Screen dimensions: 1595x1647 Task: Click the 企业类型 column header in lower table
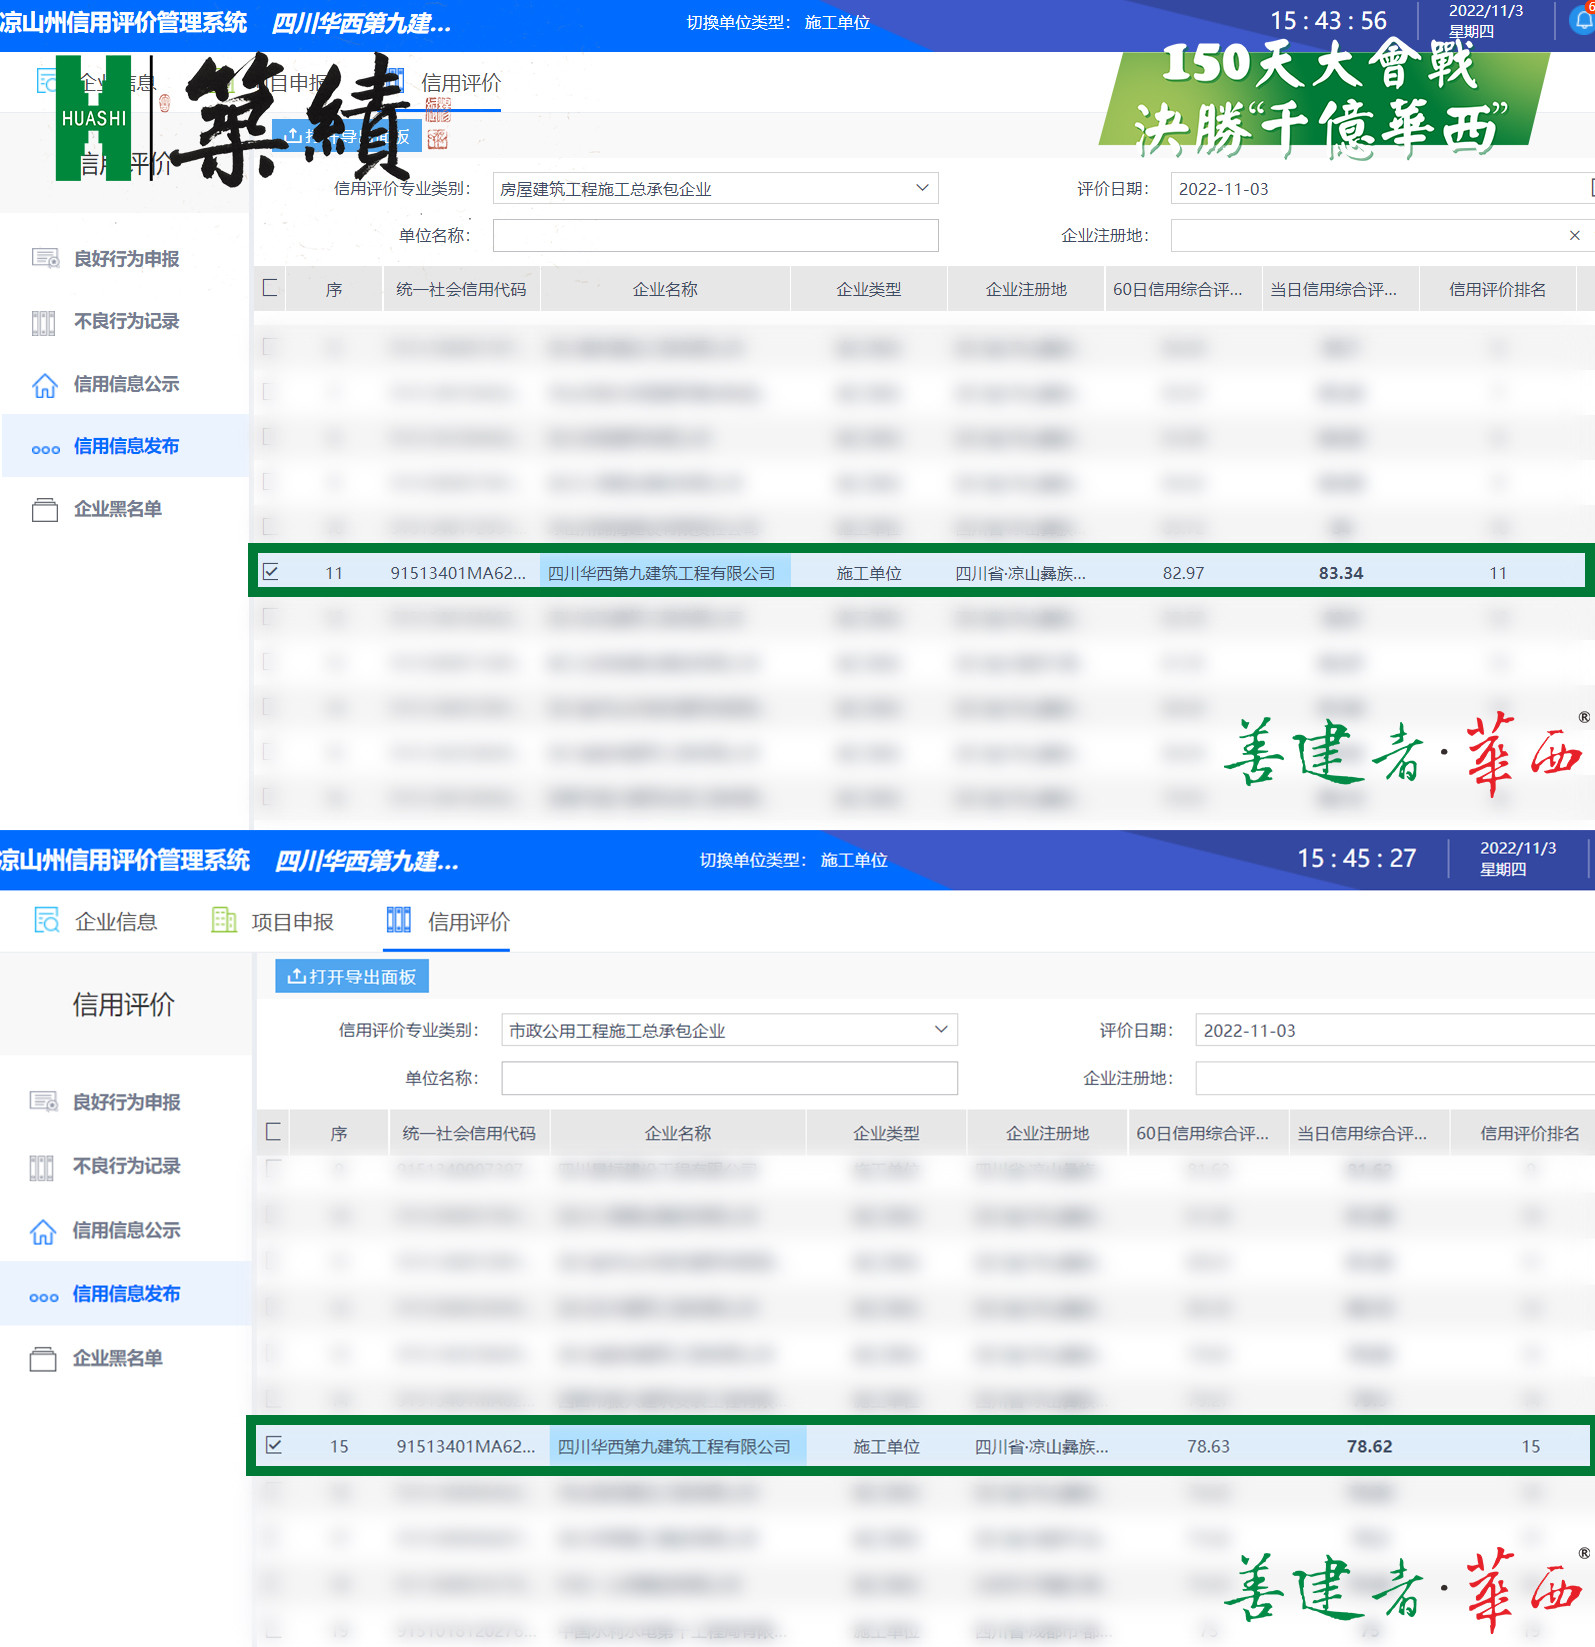click(886, 1133)
